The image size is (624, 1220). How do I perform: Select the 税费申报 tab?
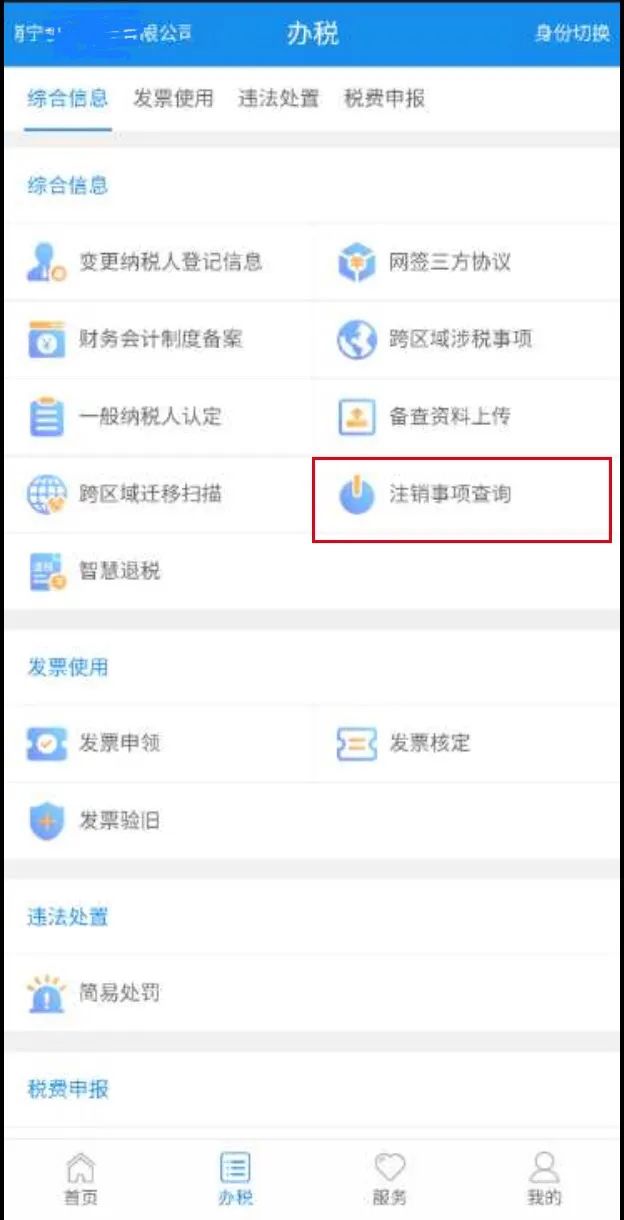tap(384, 98)
